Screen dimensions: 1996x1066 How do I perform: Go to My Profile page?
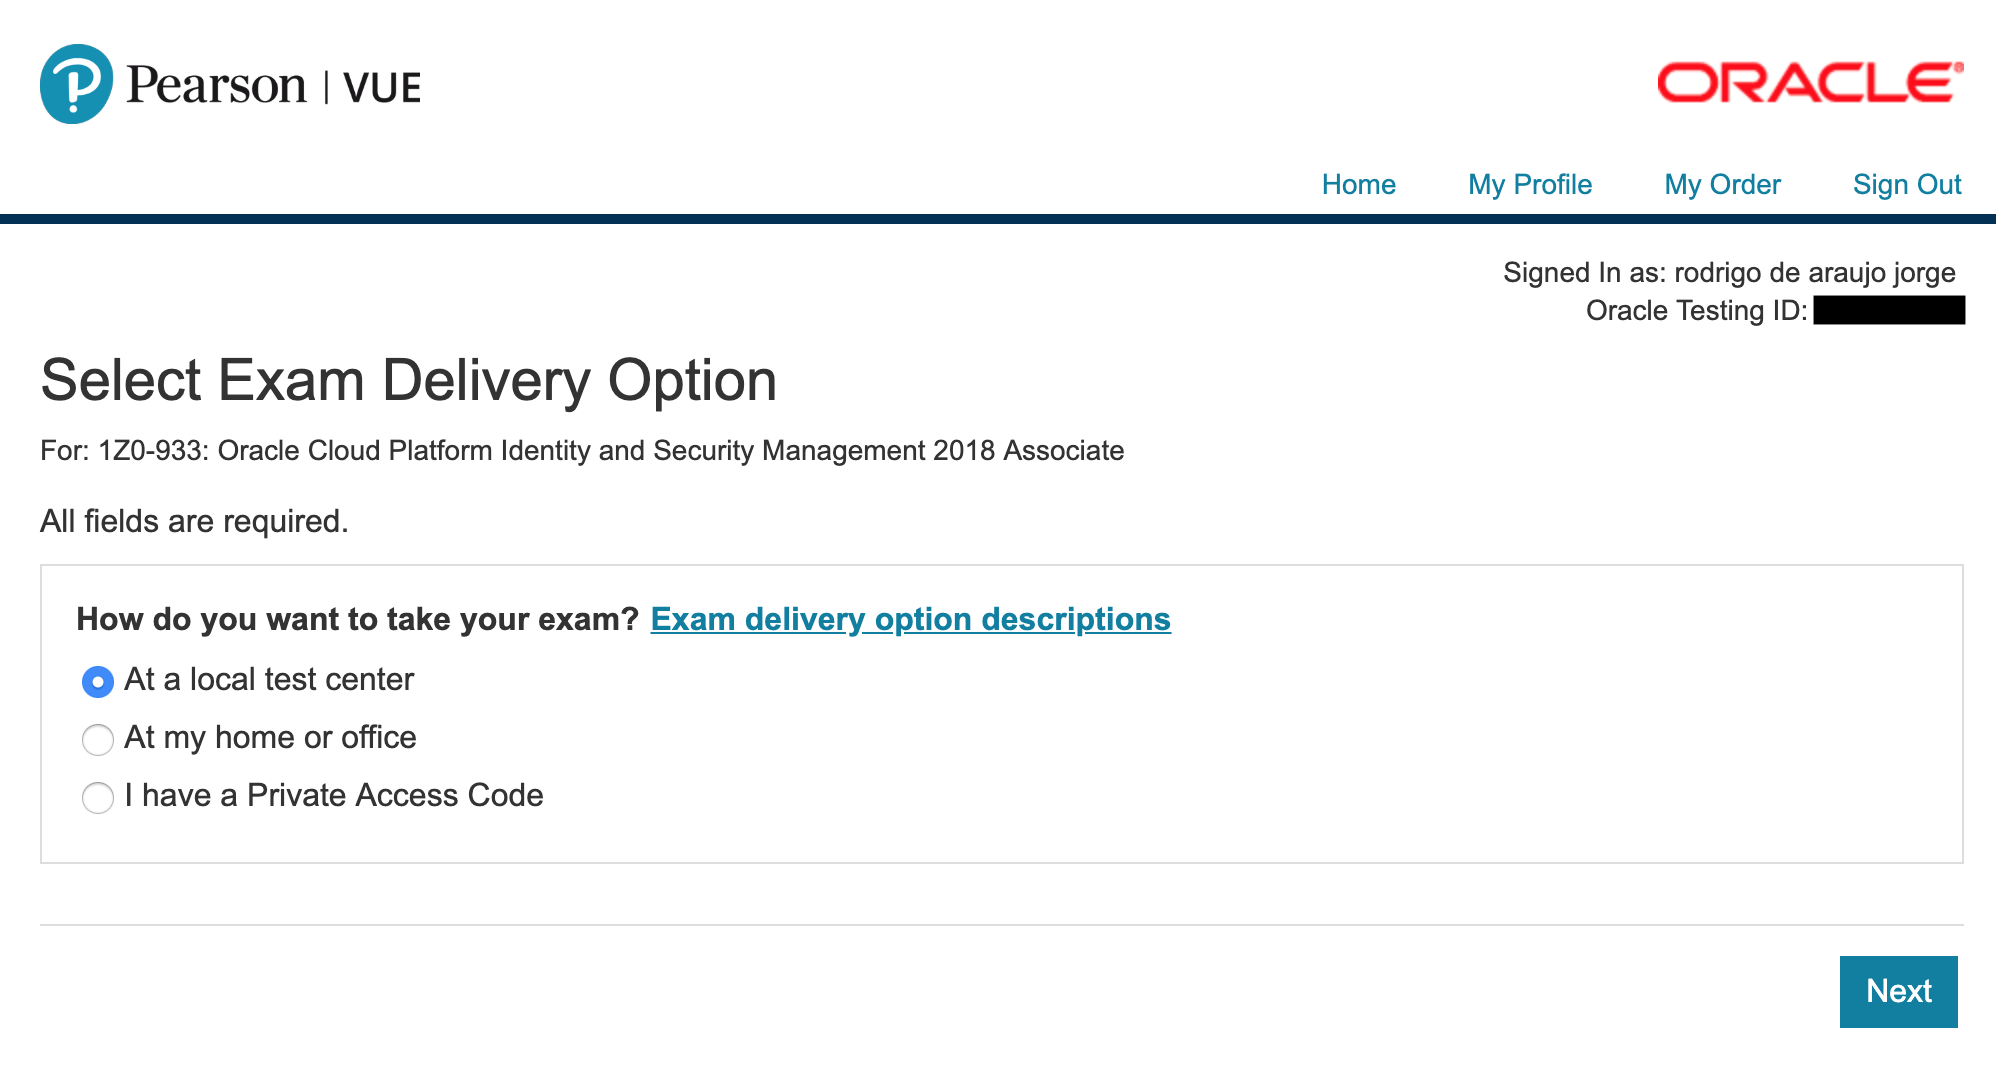click(1530, 184)
